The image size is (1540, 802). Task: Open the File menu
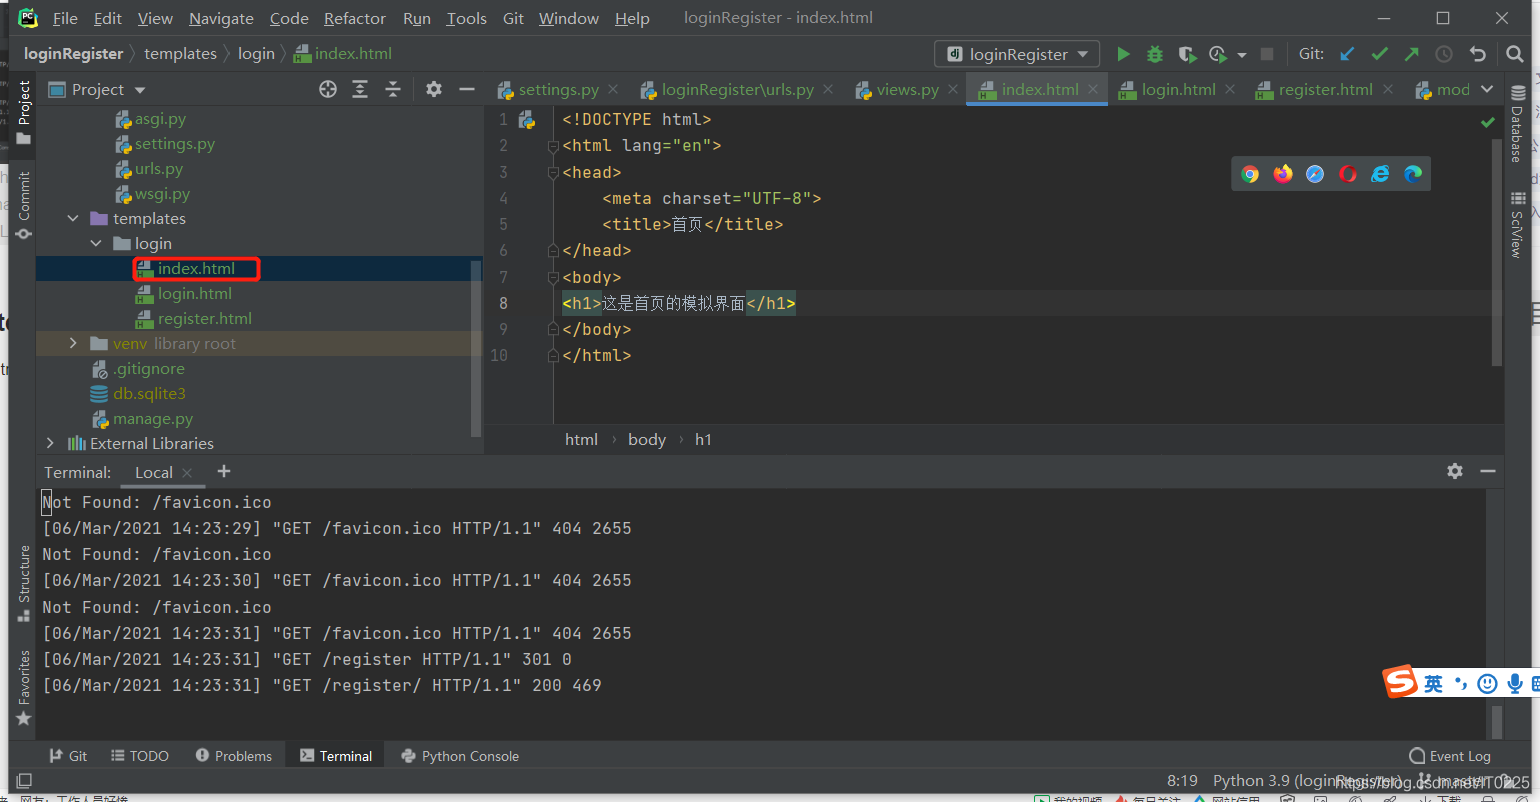65,18
